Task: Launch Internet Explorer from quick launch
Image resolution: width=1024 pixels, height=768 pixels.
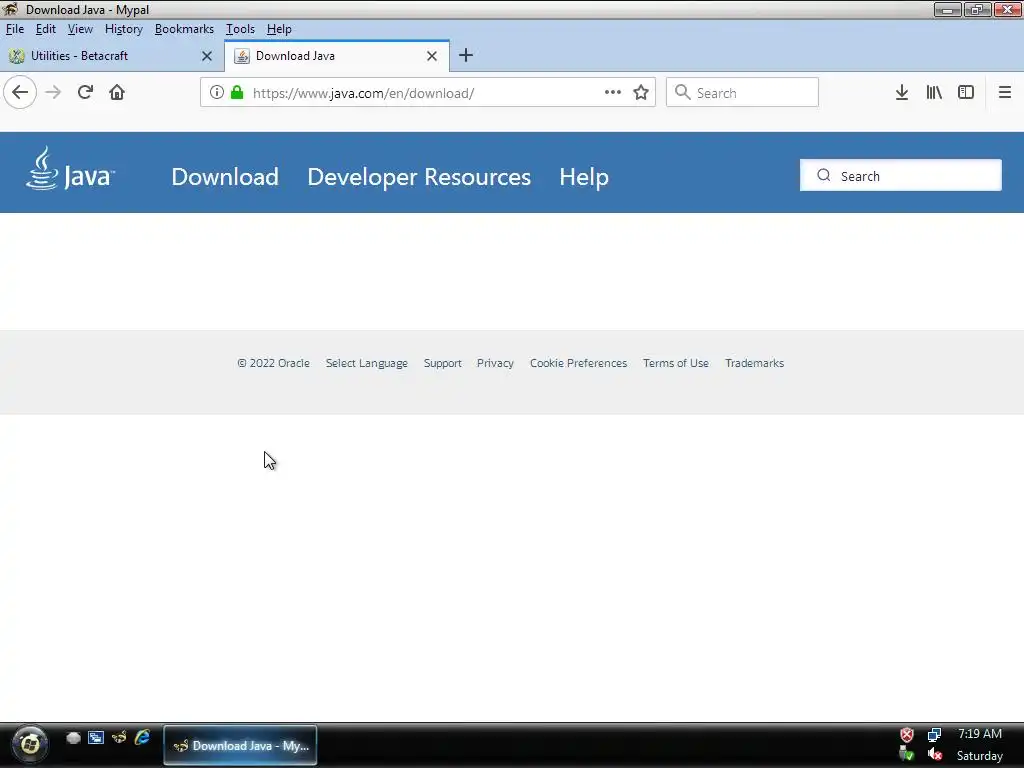Action: coord(142,737)
